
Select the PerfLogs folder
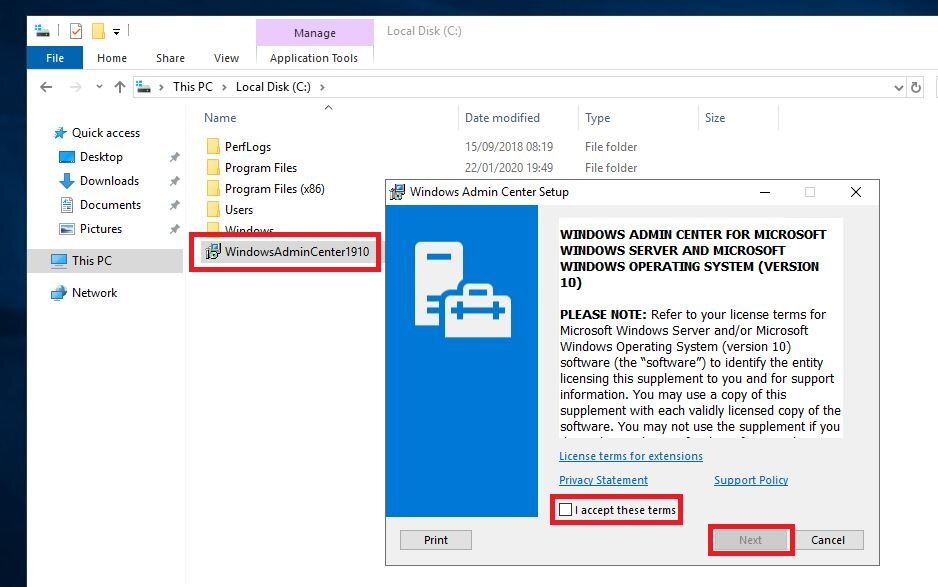click(248, 147)
